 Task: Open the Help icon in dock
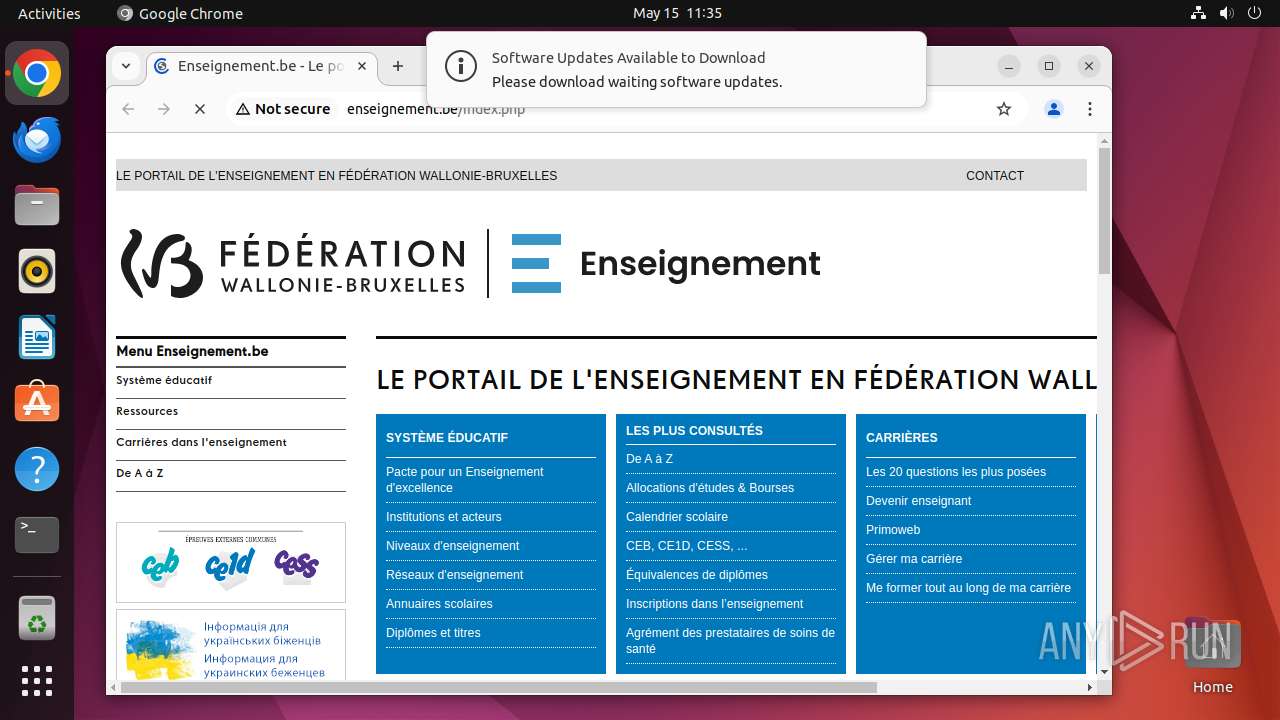click(x=37, y=469)
